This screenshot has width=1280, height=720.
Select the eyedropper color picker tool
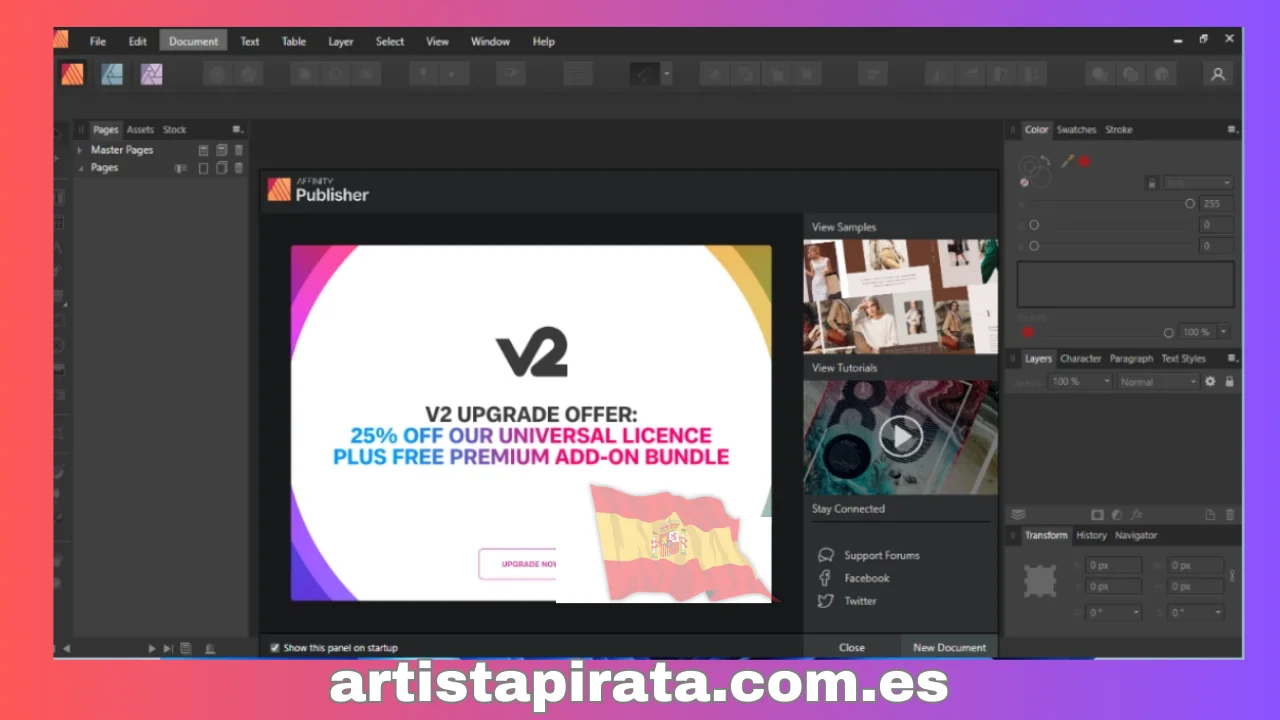(1067, 160)
